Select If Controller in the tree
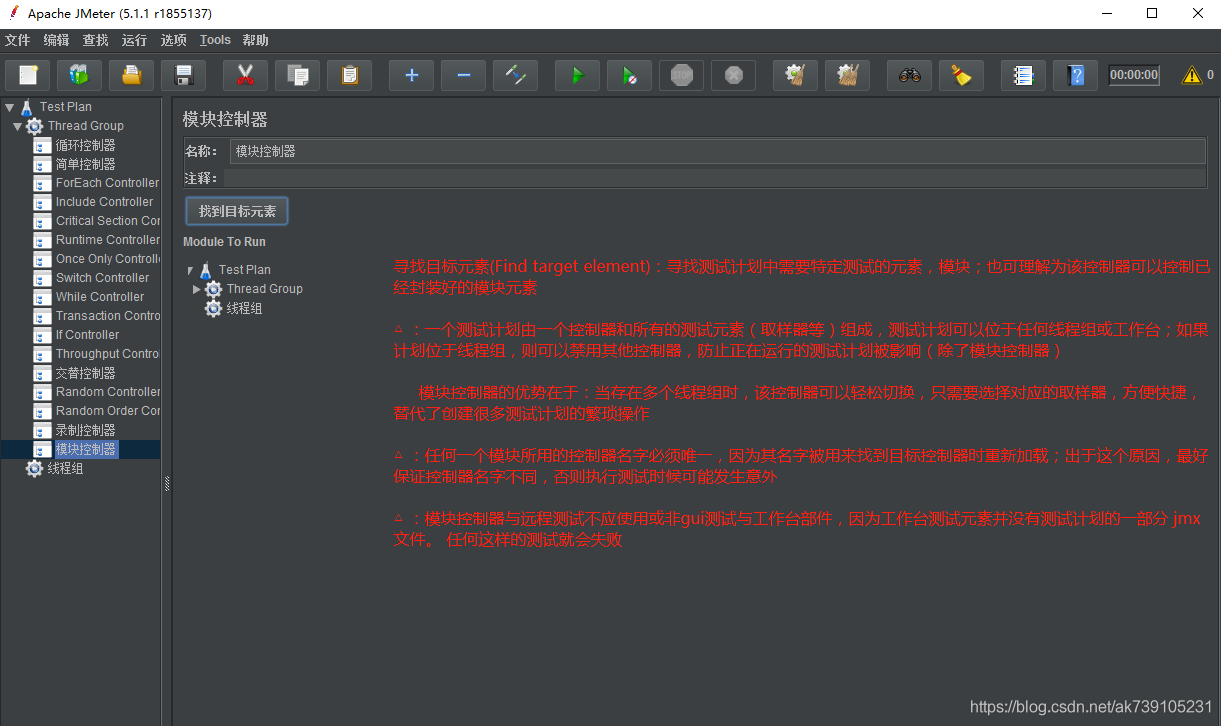Viewport: 1221px width, 726px height. click(x=87, y=335)
